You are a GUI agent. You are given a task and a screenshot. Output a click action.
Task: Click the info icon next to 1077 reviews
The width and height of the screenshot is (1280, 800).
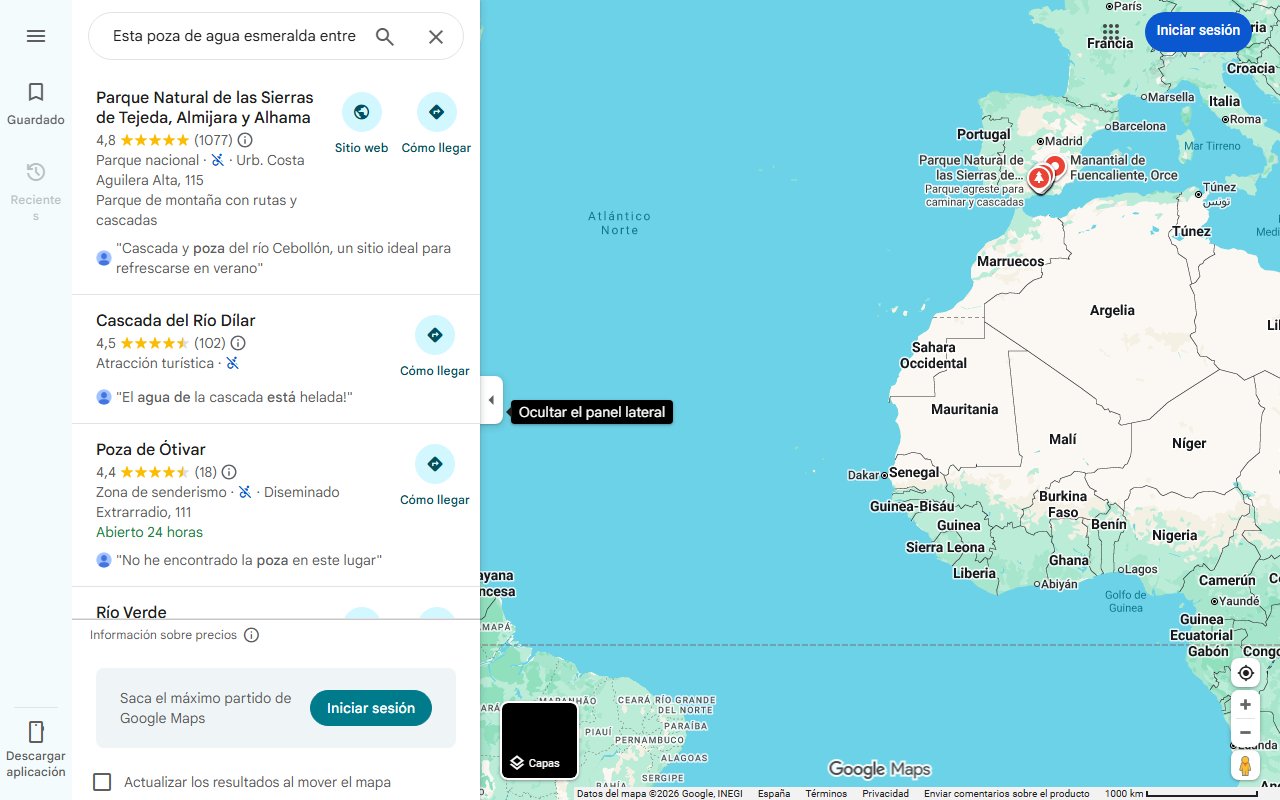tap(245, 140)
